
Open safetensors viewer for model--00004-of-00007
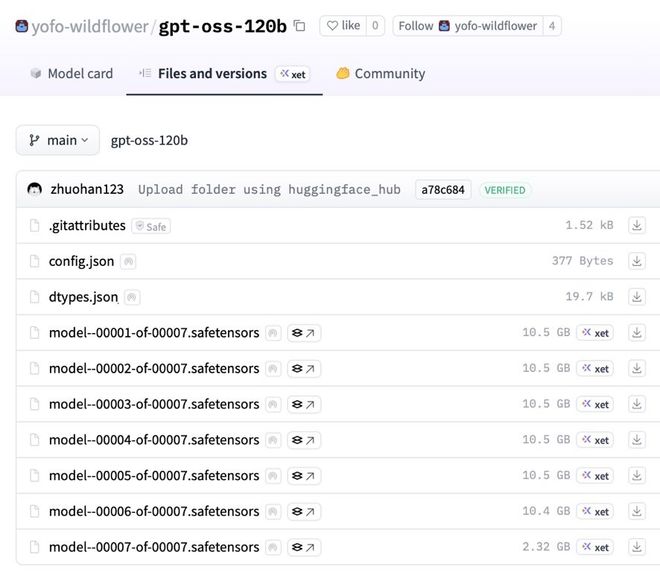304,440
